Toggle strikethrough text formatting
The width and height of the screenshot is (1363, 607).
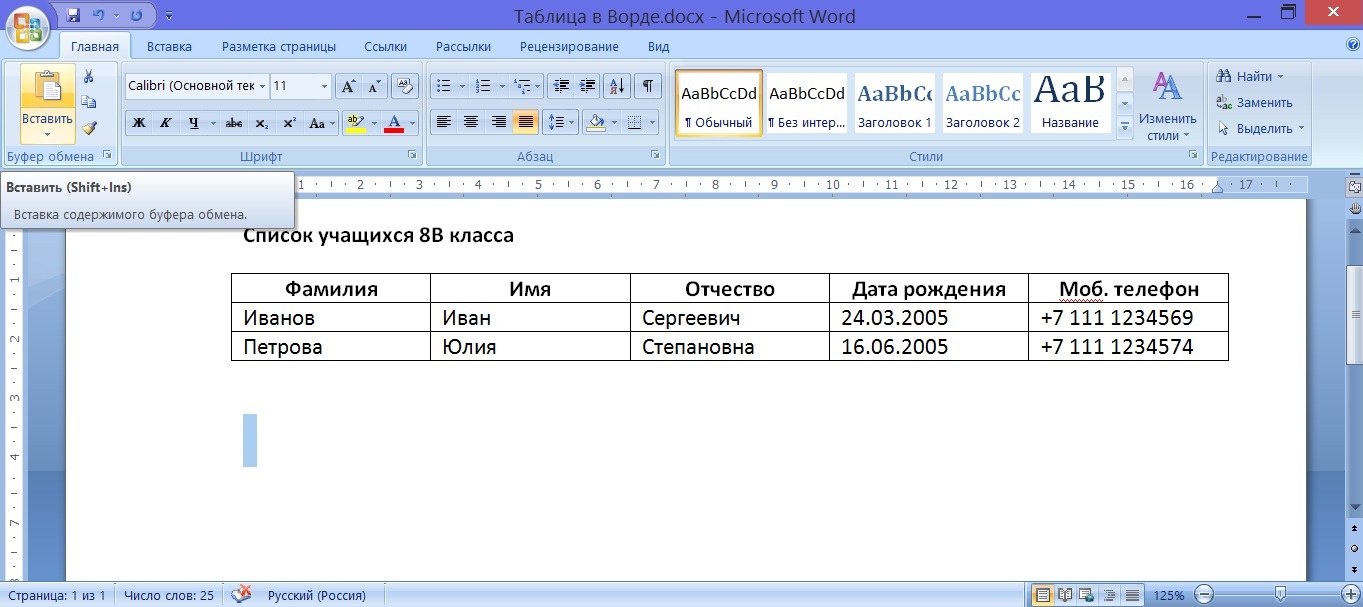coord(234,123)
